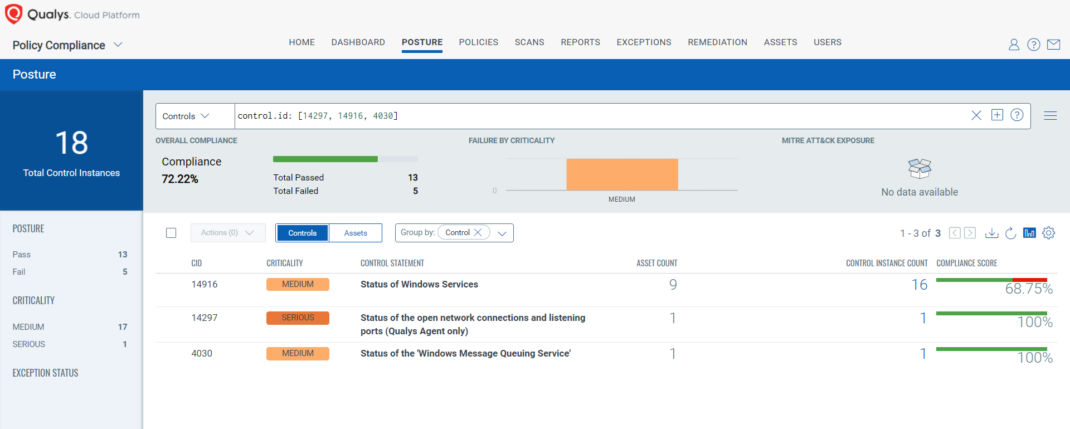Click the Qualys logo icon

click(x=14, y=14)
